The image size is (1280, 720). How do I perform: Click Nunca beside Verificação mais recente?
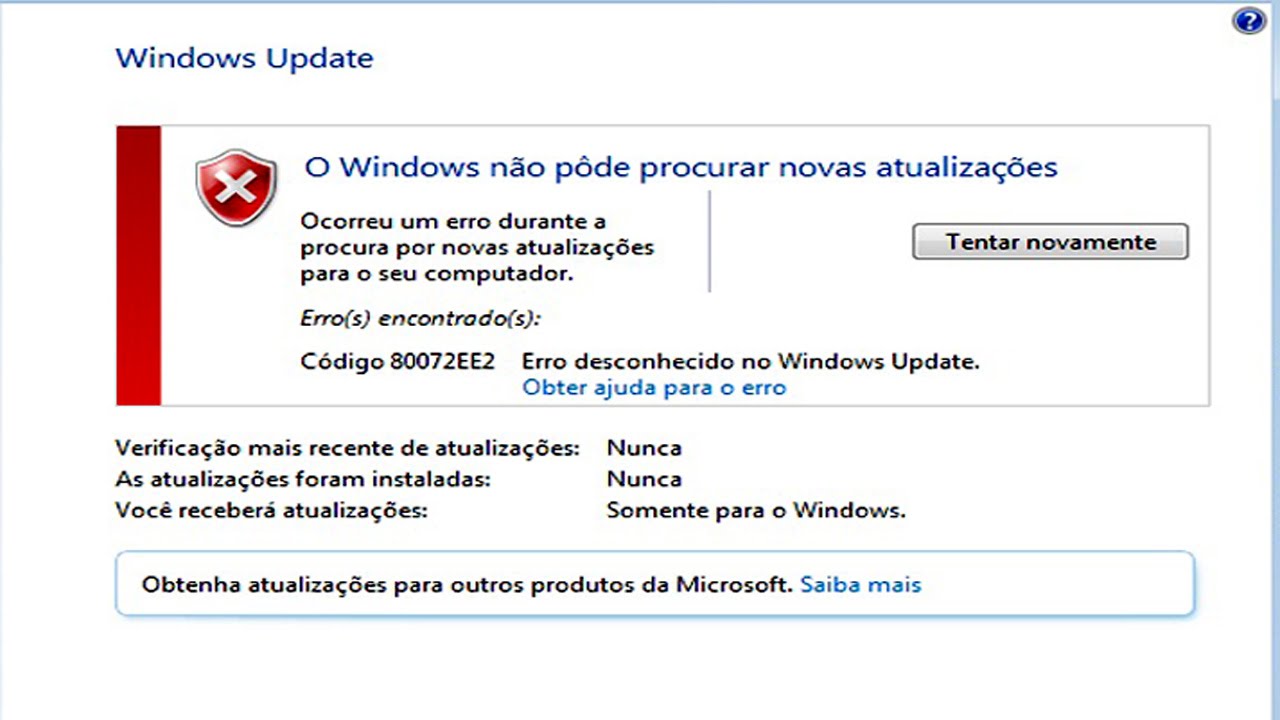[x=644, y=448]
